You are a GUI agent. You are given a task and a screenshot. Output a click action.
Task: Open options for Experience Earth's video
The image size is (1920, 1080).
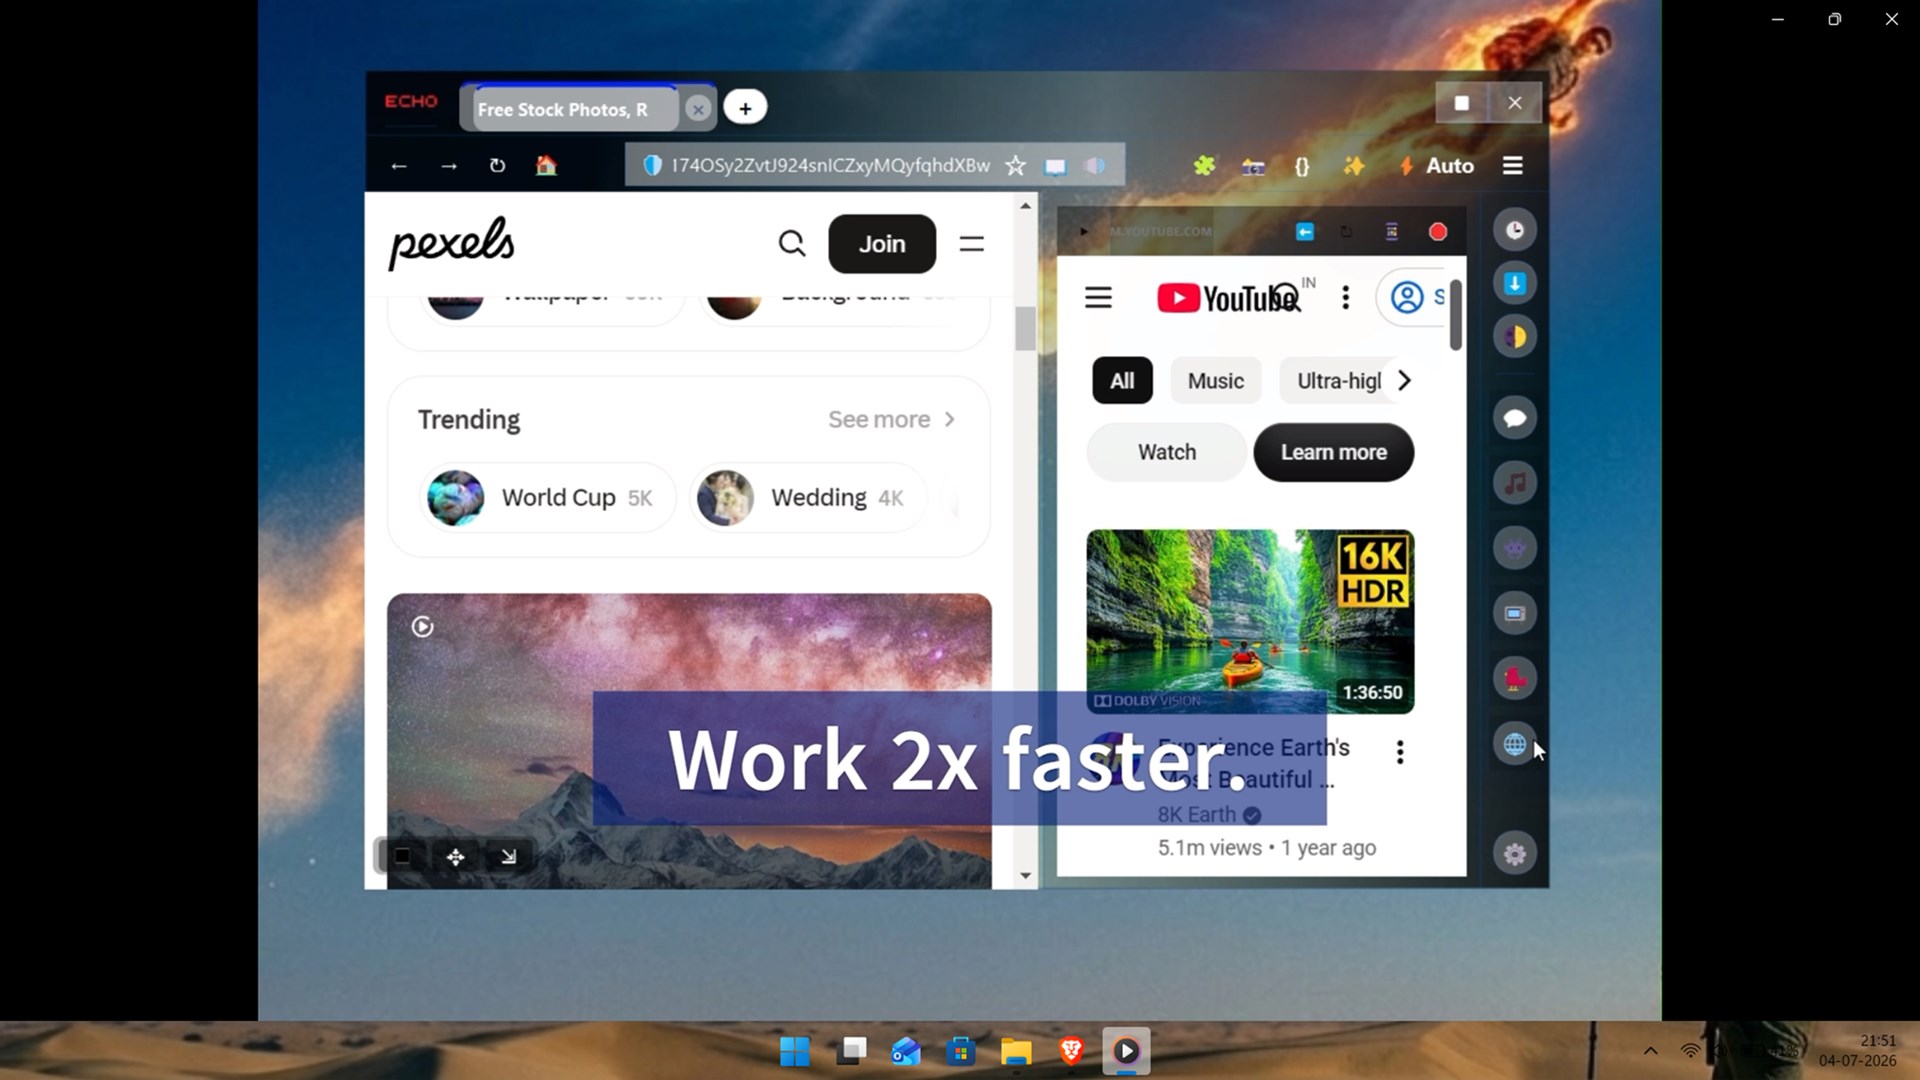[1400, 752]
